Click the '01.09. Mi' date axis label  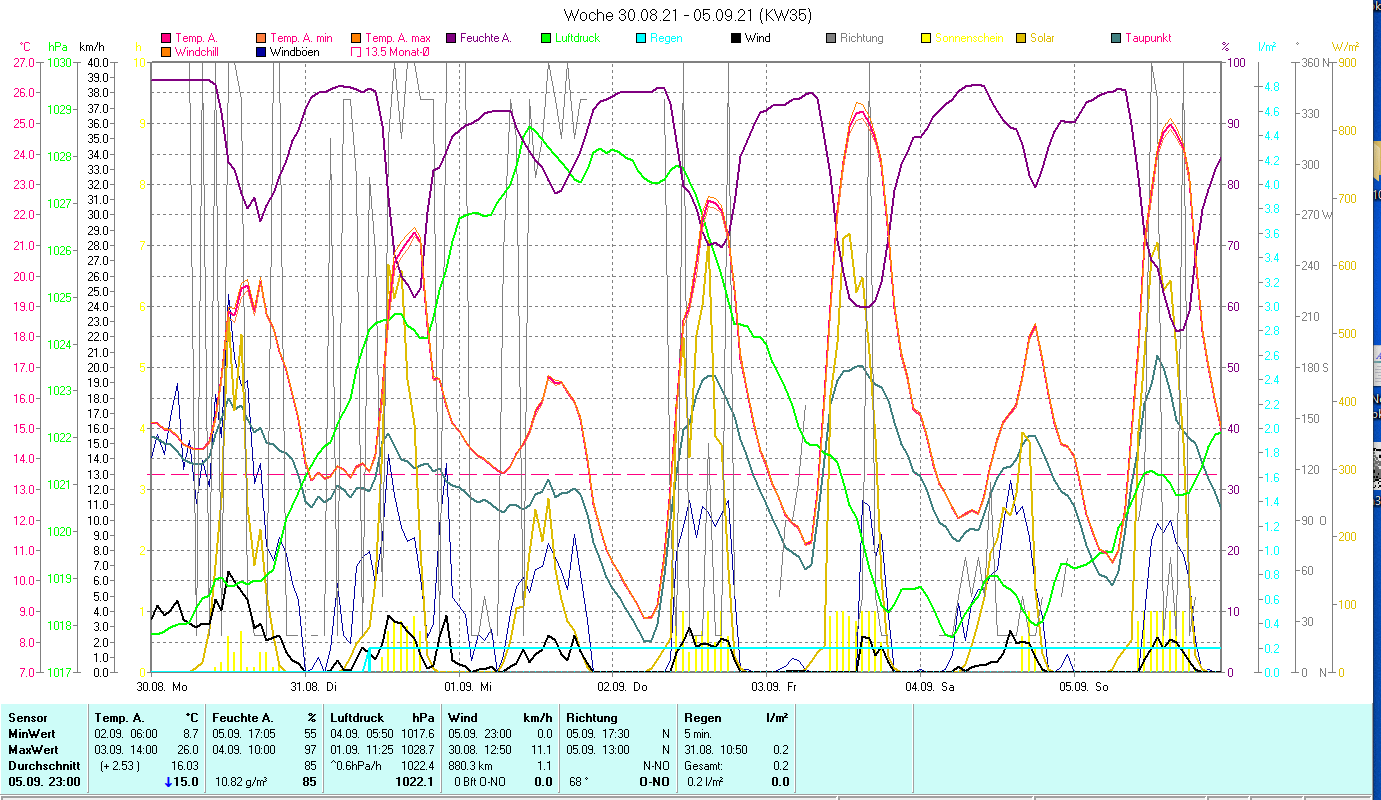tap(467, 687)
